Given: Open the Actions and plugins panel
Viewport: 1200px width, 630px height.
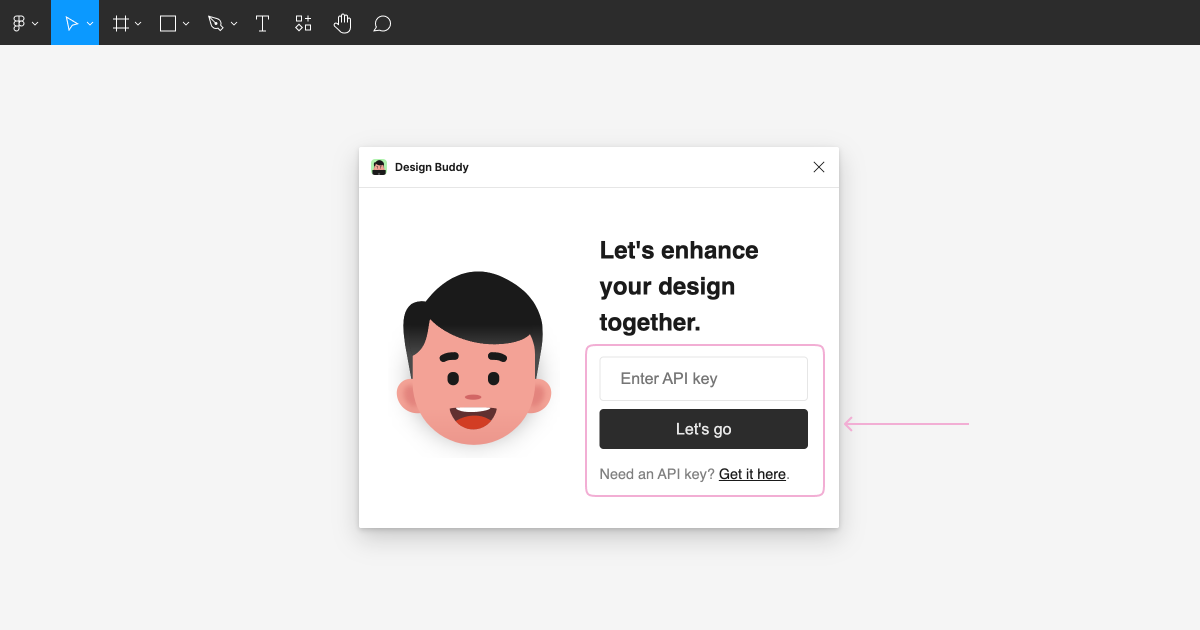Looking at the screenshot, I should pyautogui.click(x=302, y=22).
